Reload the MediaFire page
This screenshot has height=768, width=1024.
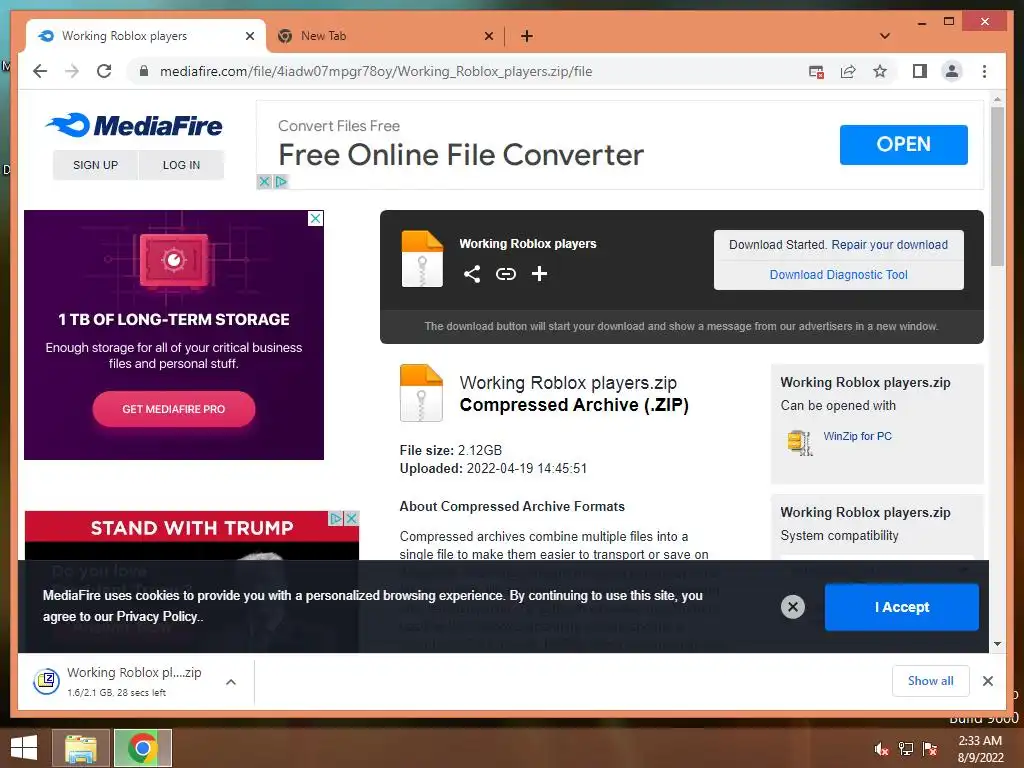click(x=104, y=71)
